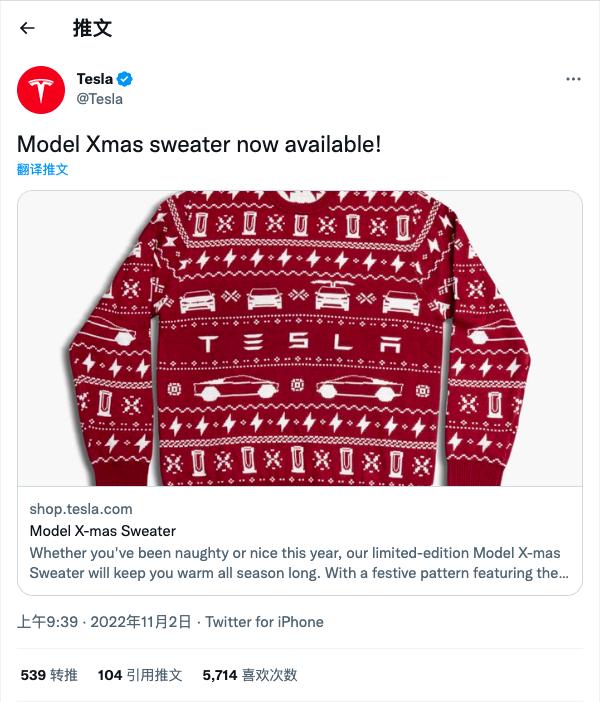Click the Tesla display name
This screenshot has height=702, width=600.
click(95, 79)
